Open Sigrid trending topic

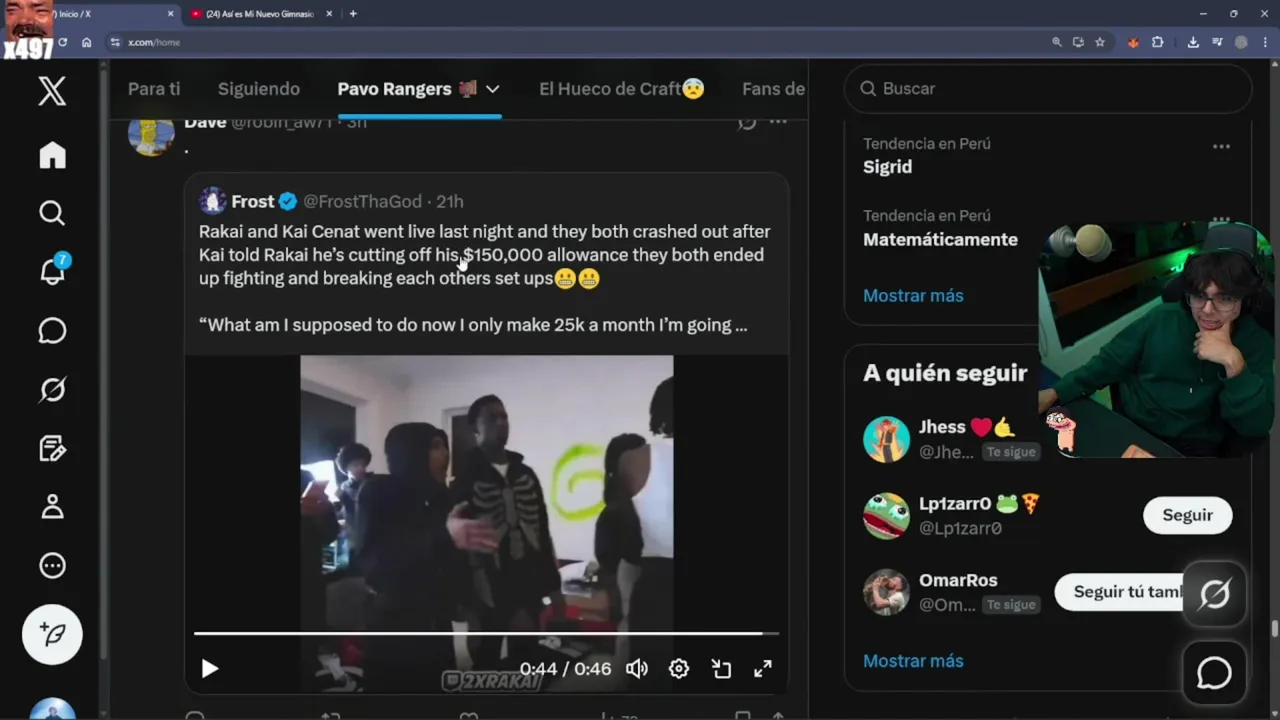(x=888, y=167)
